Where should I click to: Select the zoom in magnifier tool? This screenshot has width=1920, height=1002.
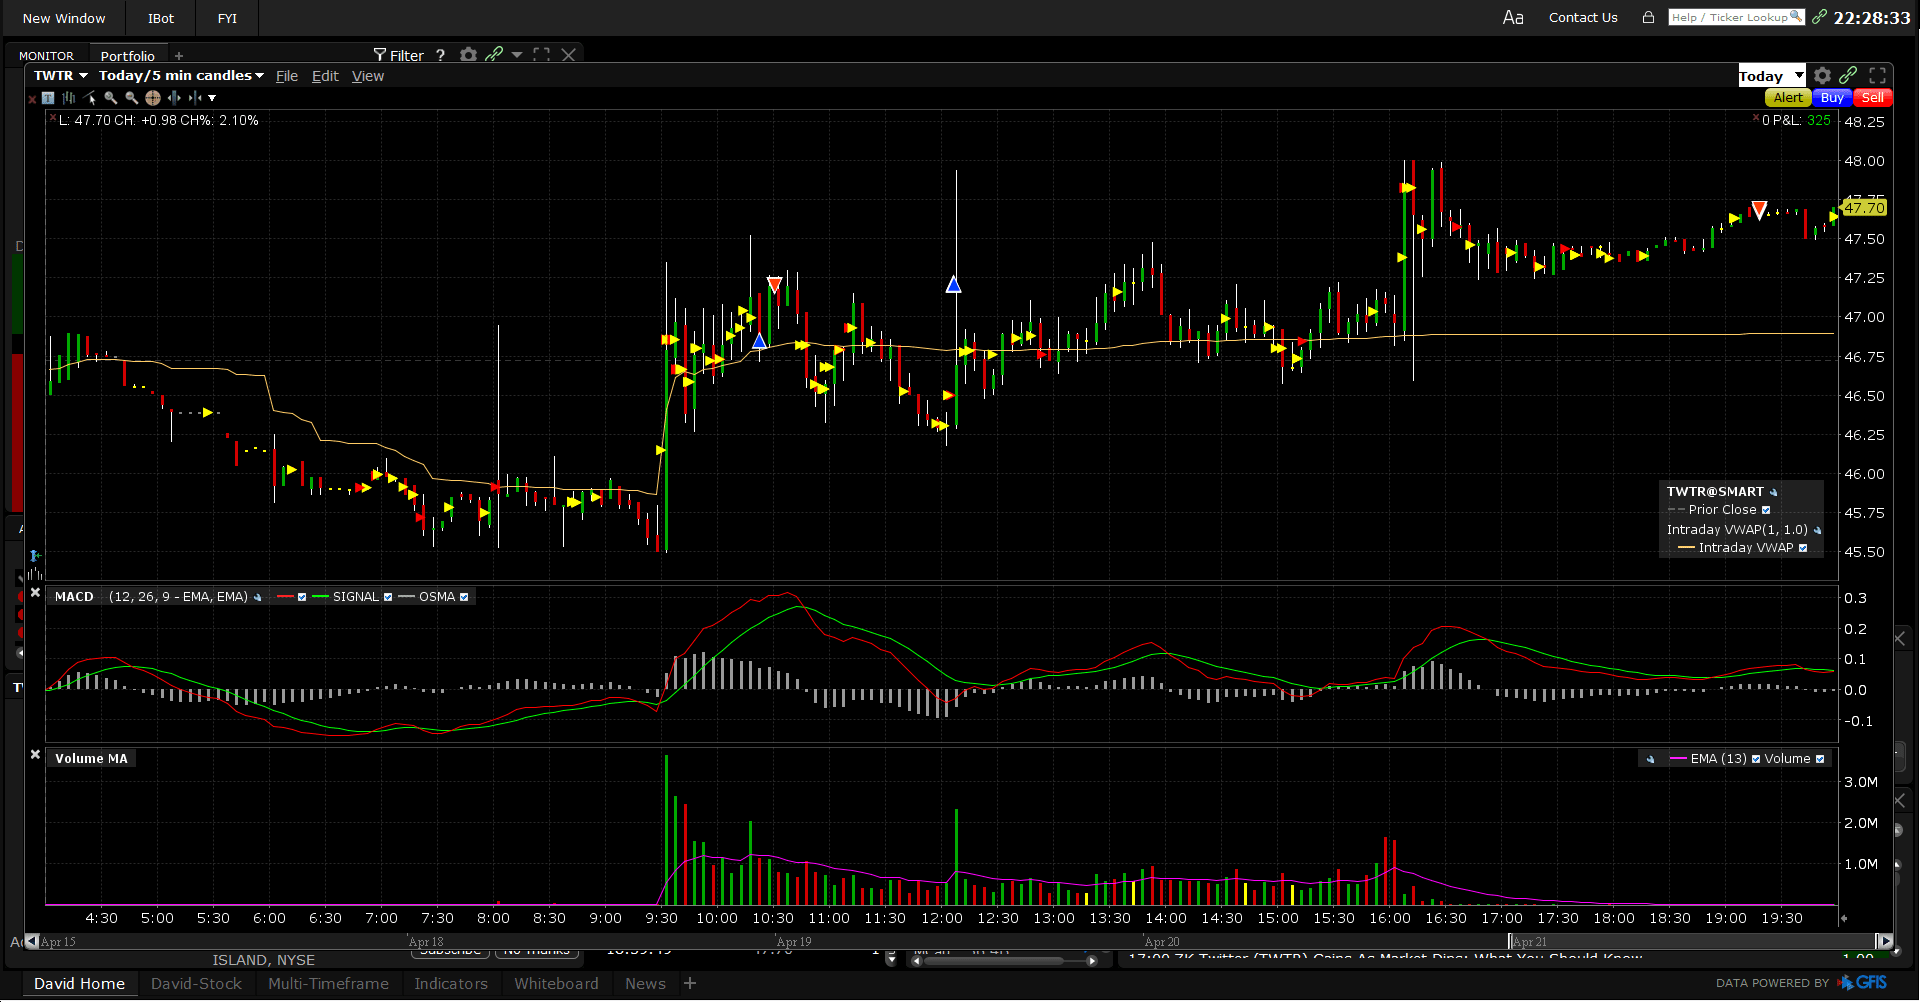(111, 98)
